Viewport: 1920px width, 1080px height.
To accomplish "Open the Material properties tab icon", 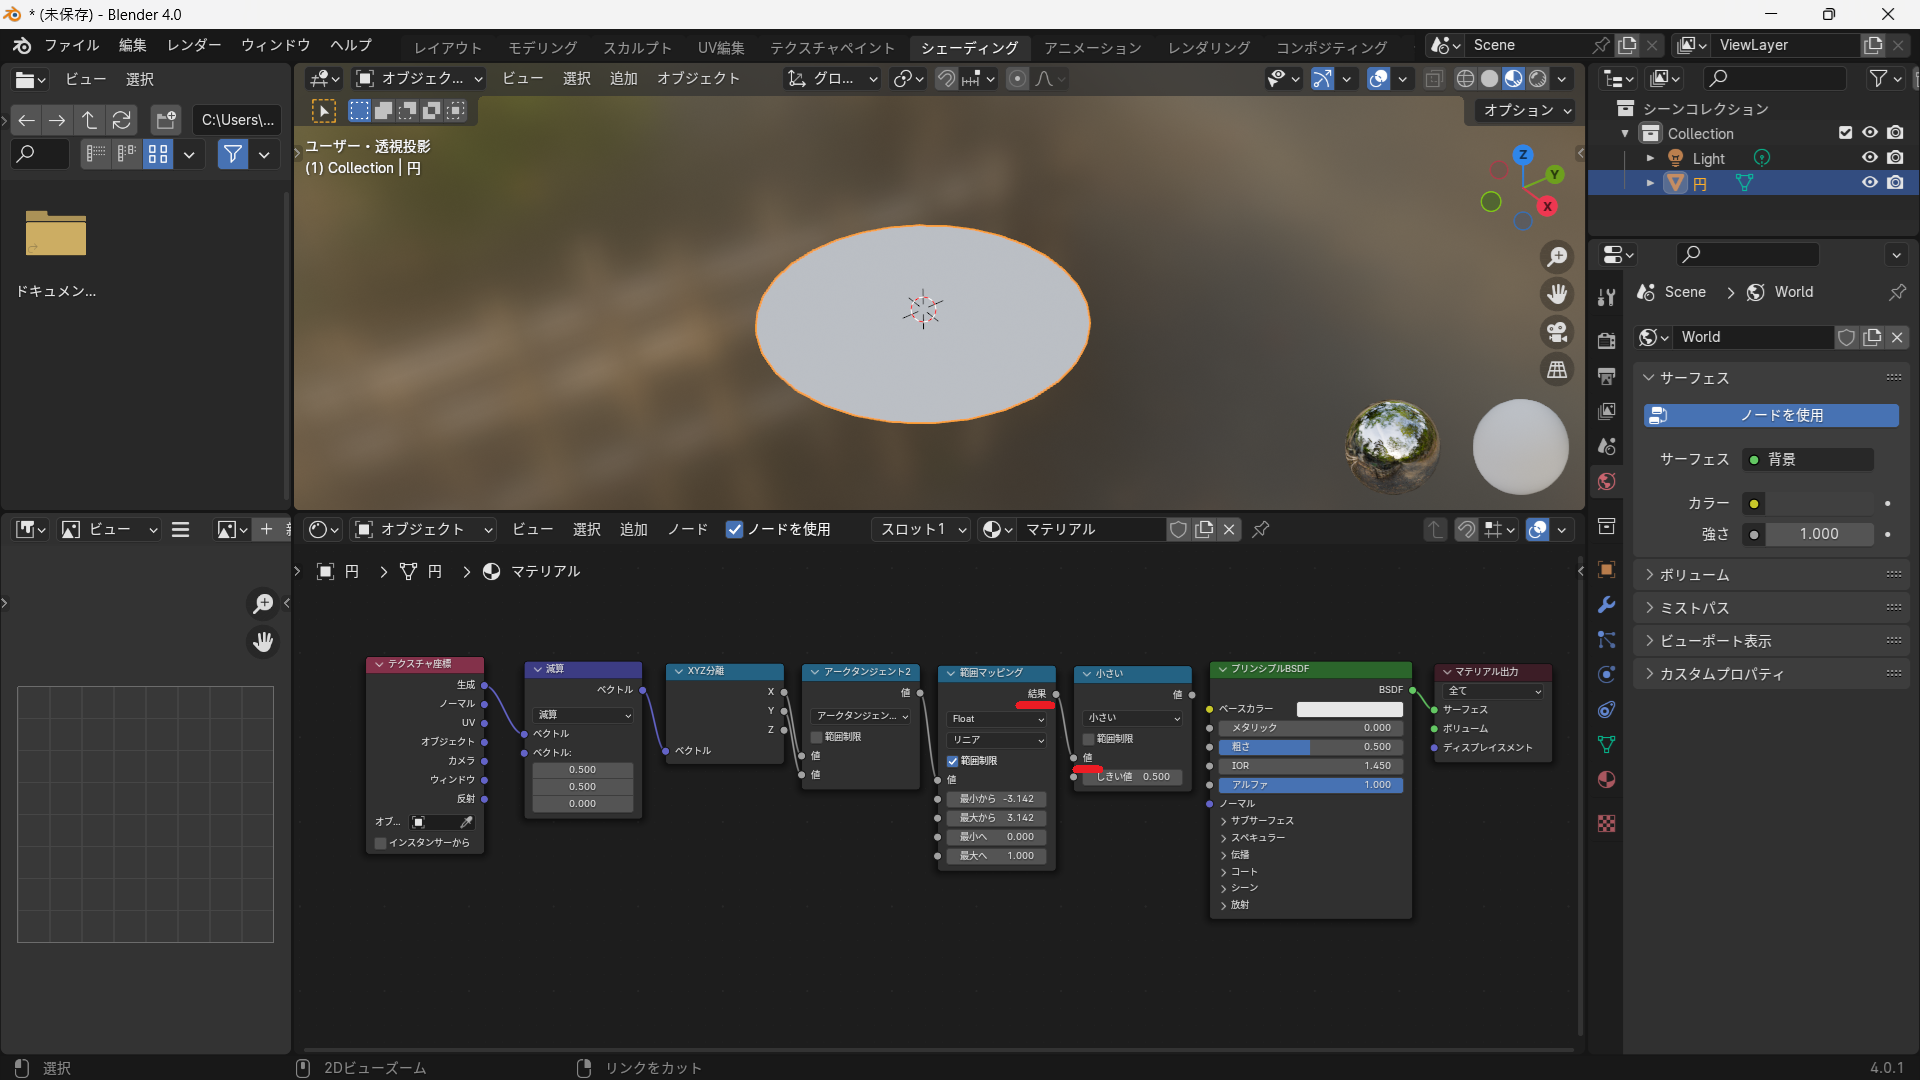I will pos(1606,780).
